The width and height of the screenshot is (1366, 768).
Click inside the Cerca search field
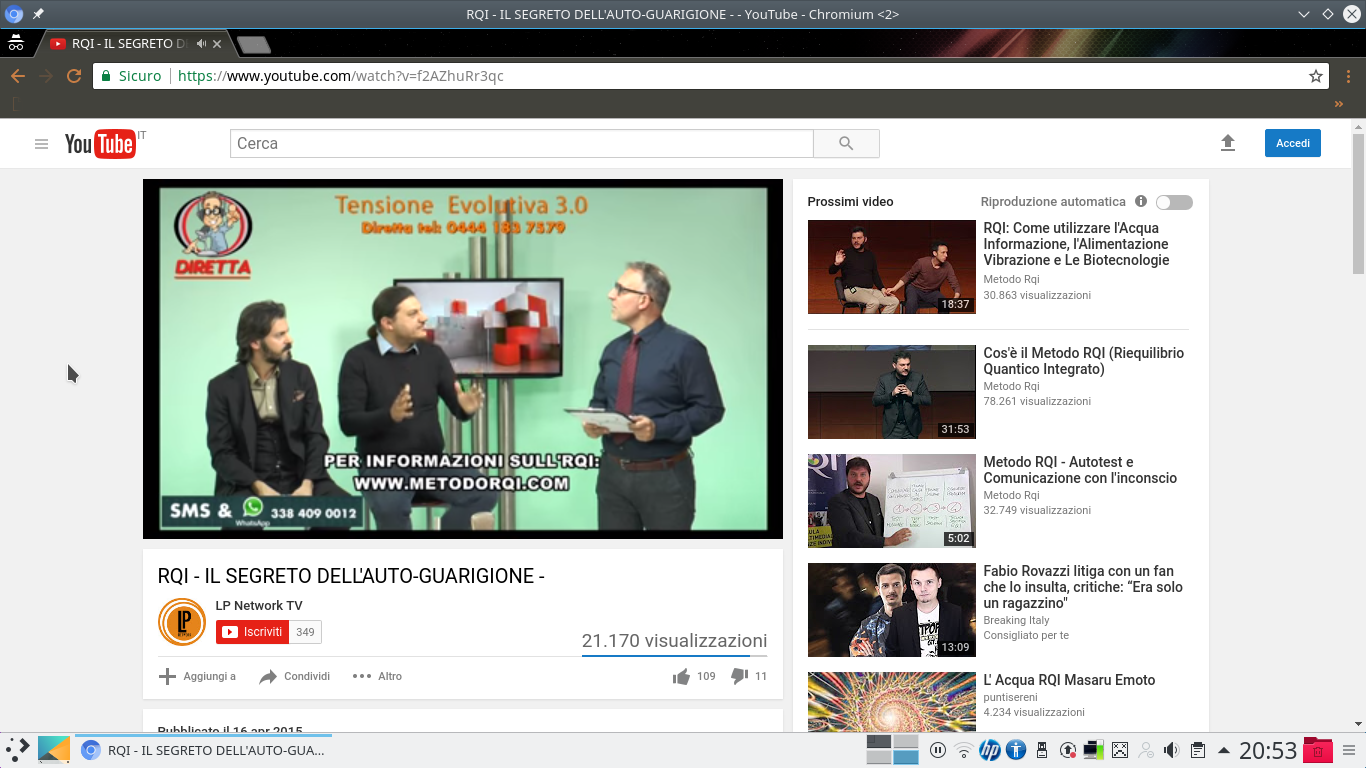tap(520, 143)
